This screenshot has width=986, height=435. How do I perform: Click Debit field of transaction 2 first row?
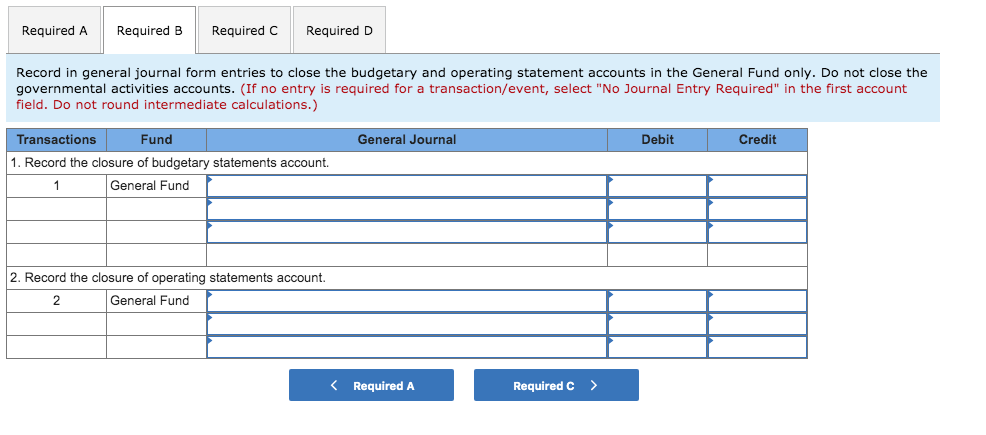coord(657,301)
